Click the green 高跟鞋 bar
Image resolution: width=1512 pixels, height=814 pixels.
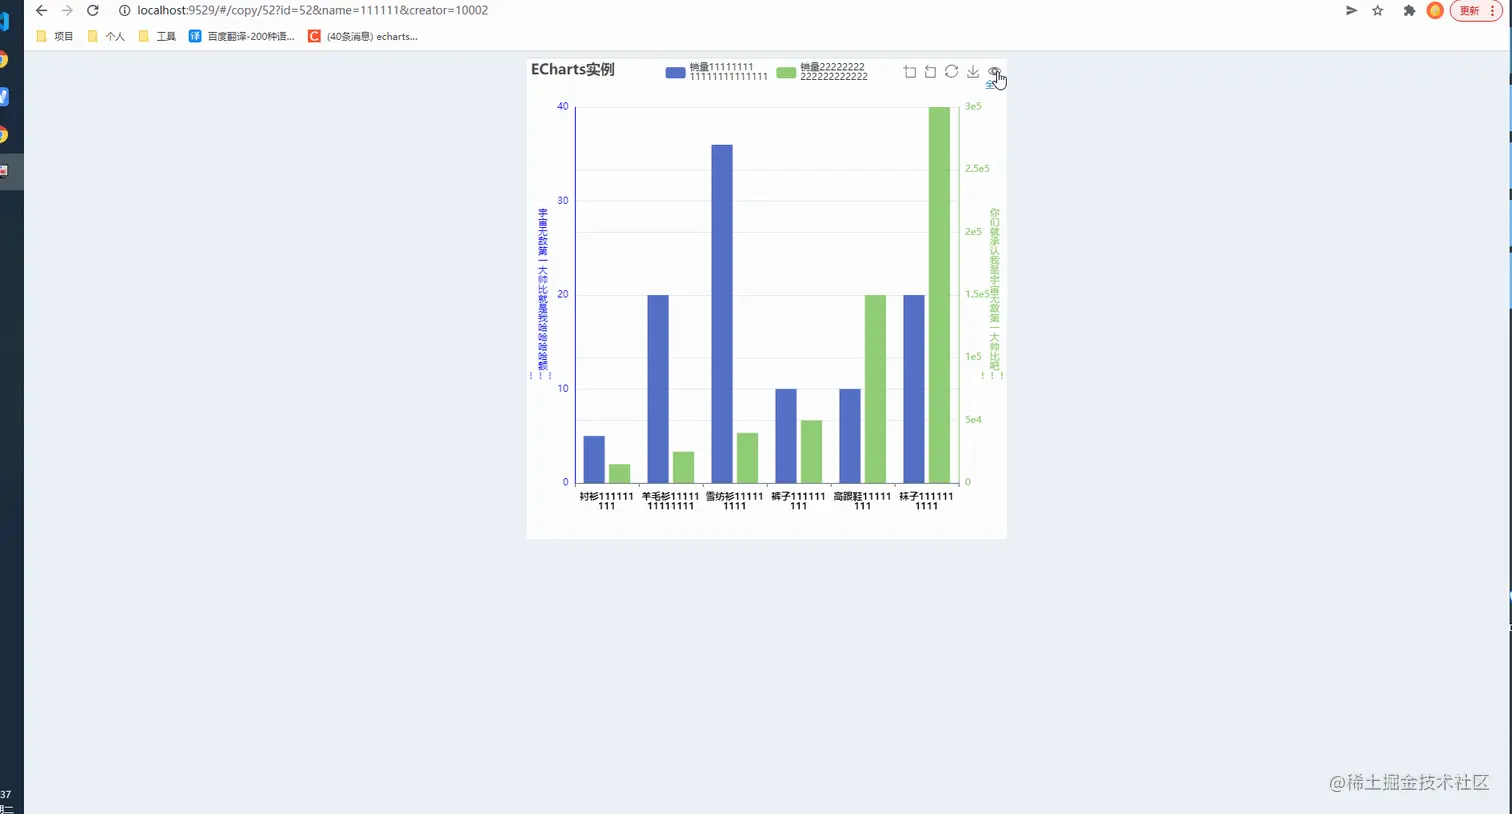(875, 389)
